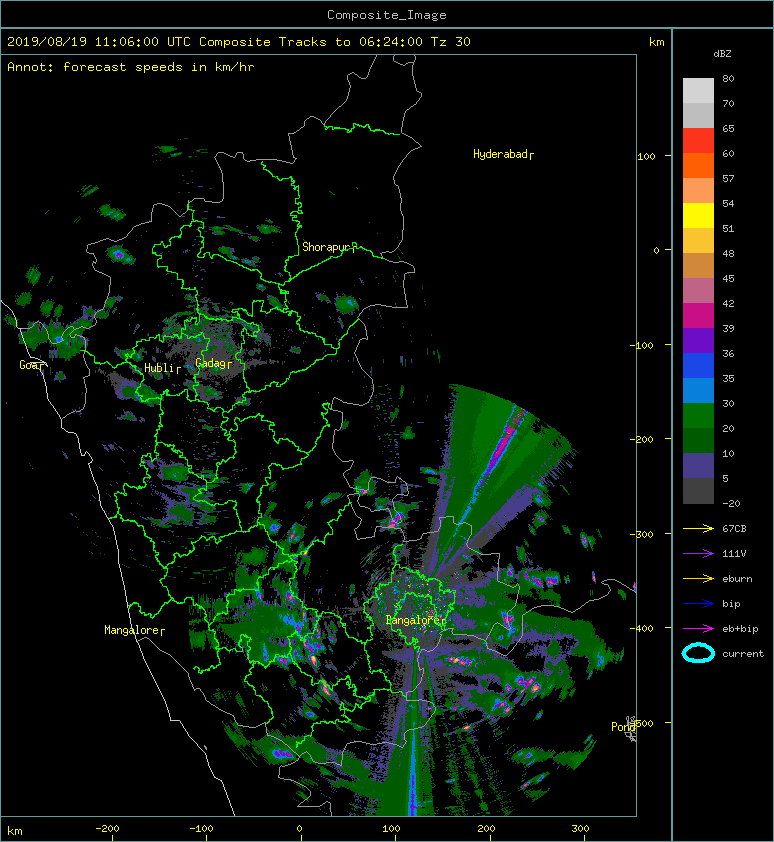The image size is (774, 842).
Task: Click the Composite_Image title text
Action: click(387, 15)
